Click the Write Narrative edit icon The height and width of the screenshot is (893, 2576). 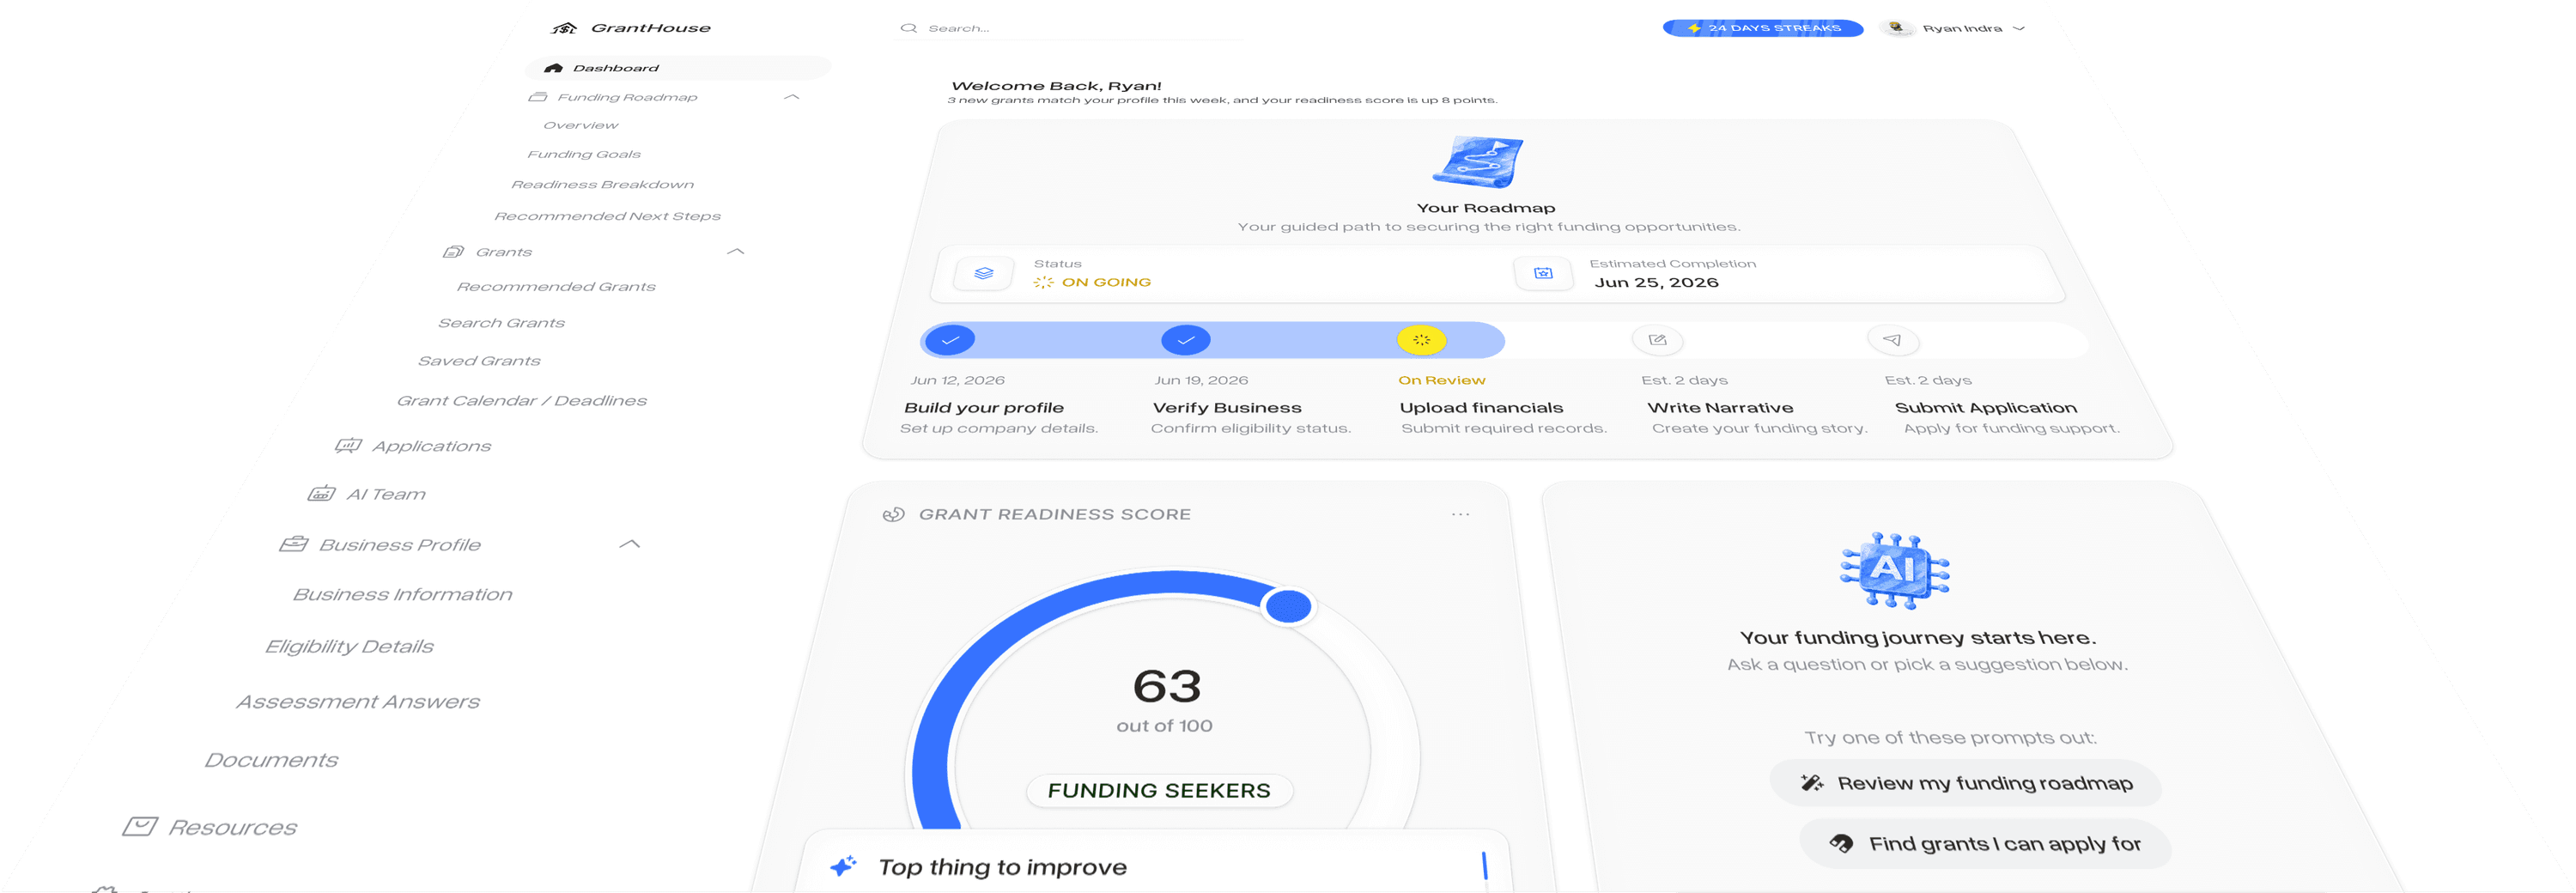click(1657, 341)
